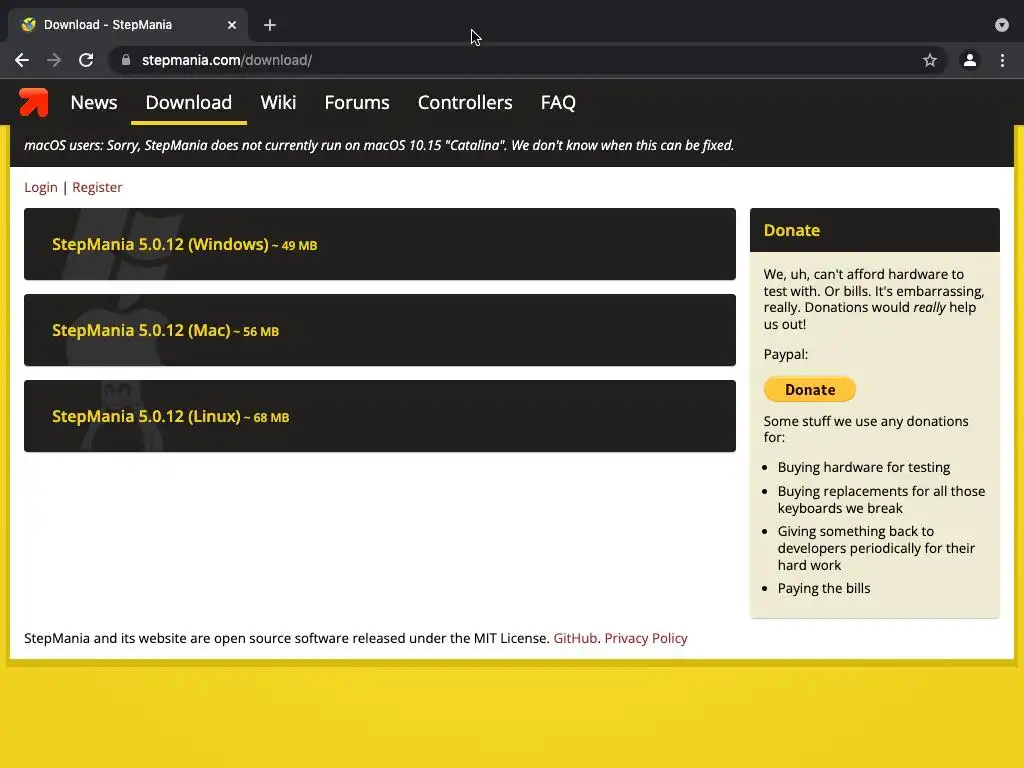
Task: Go back with the browser back arrow
Action: [22, 60]
